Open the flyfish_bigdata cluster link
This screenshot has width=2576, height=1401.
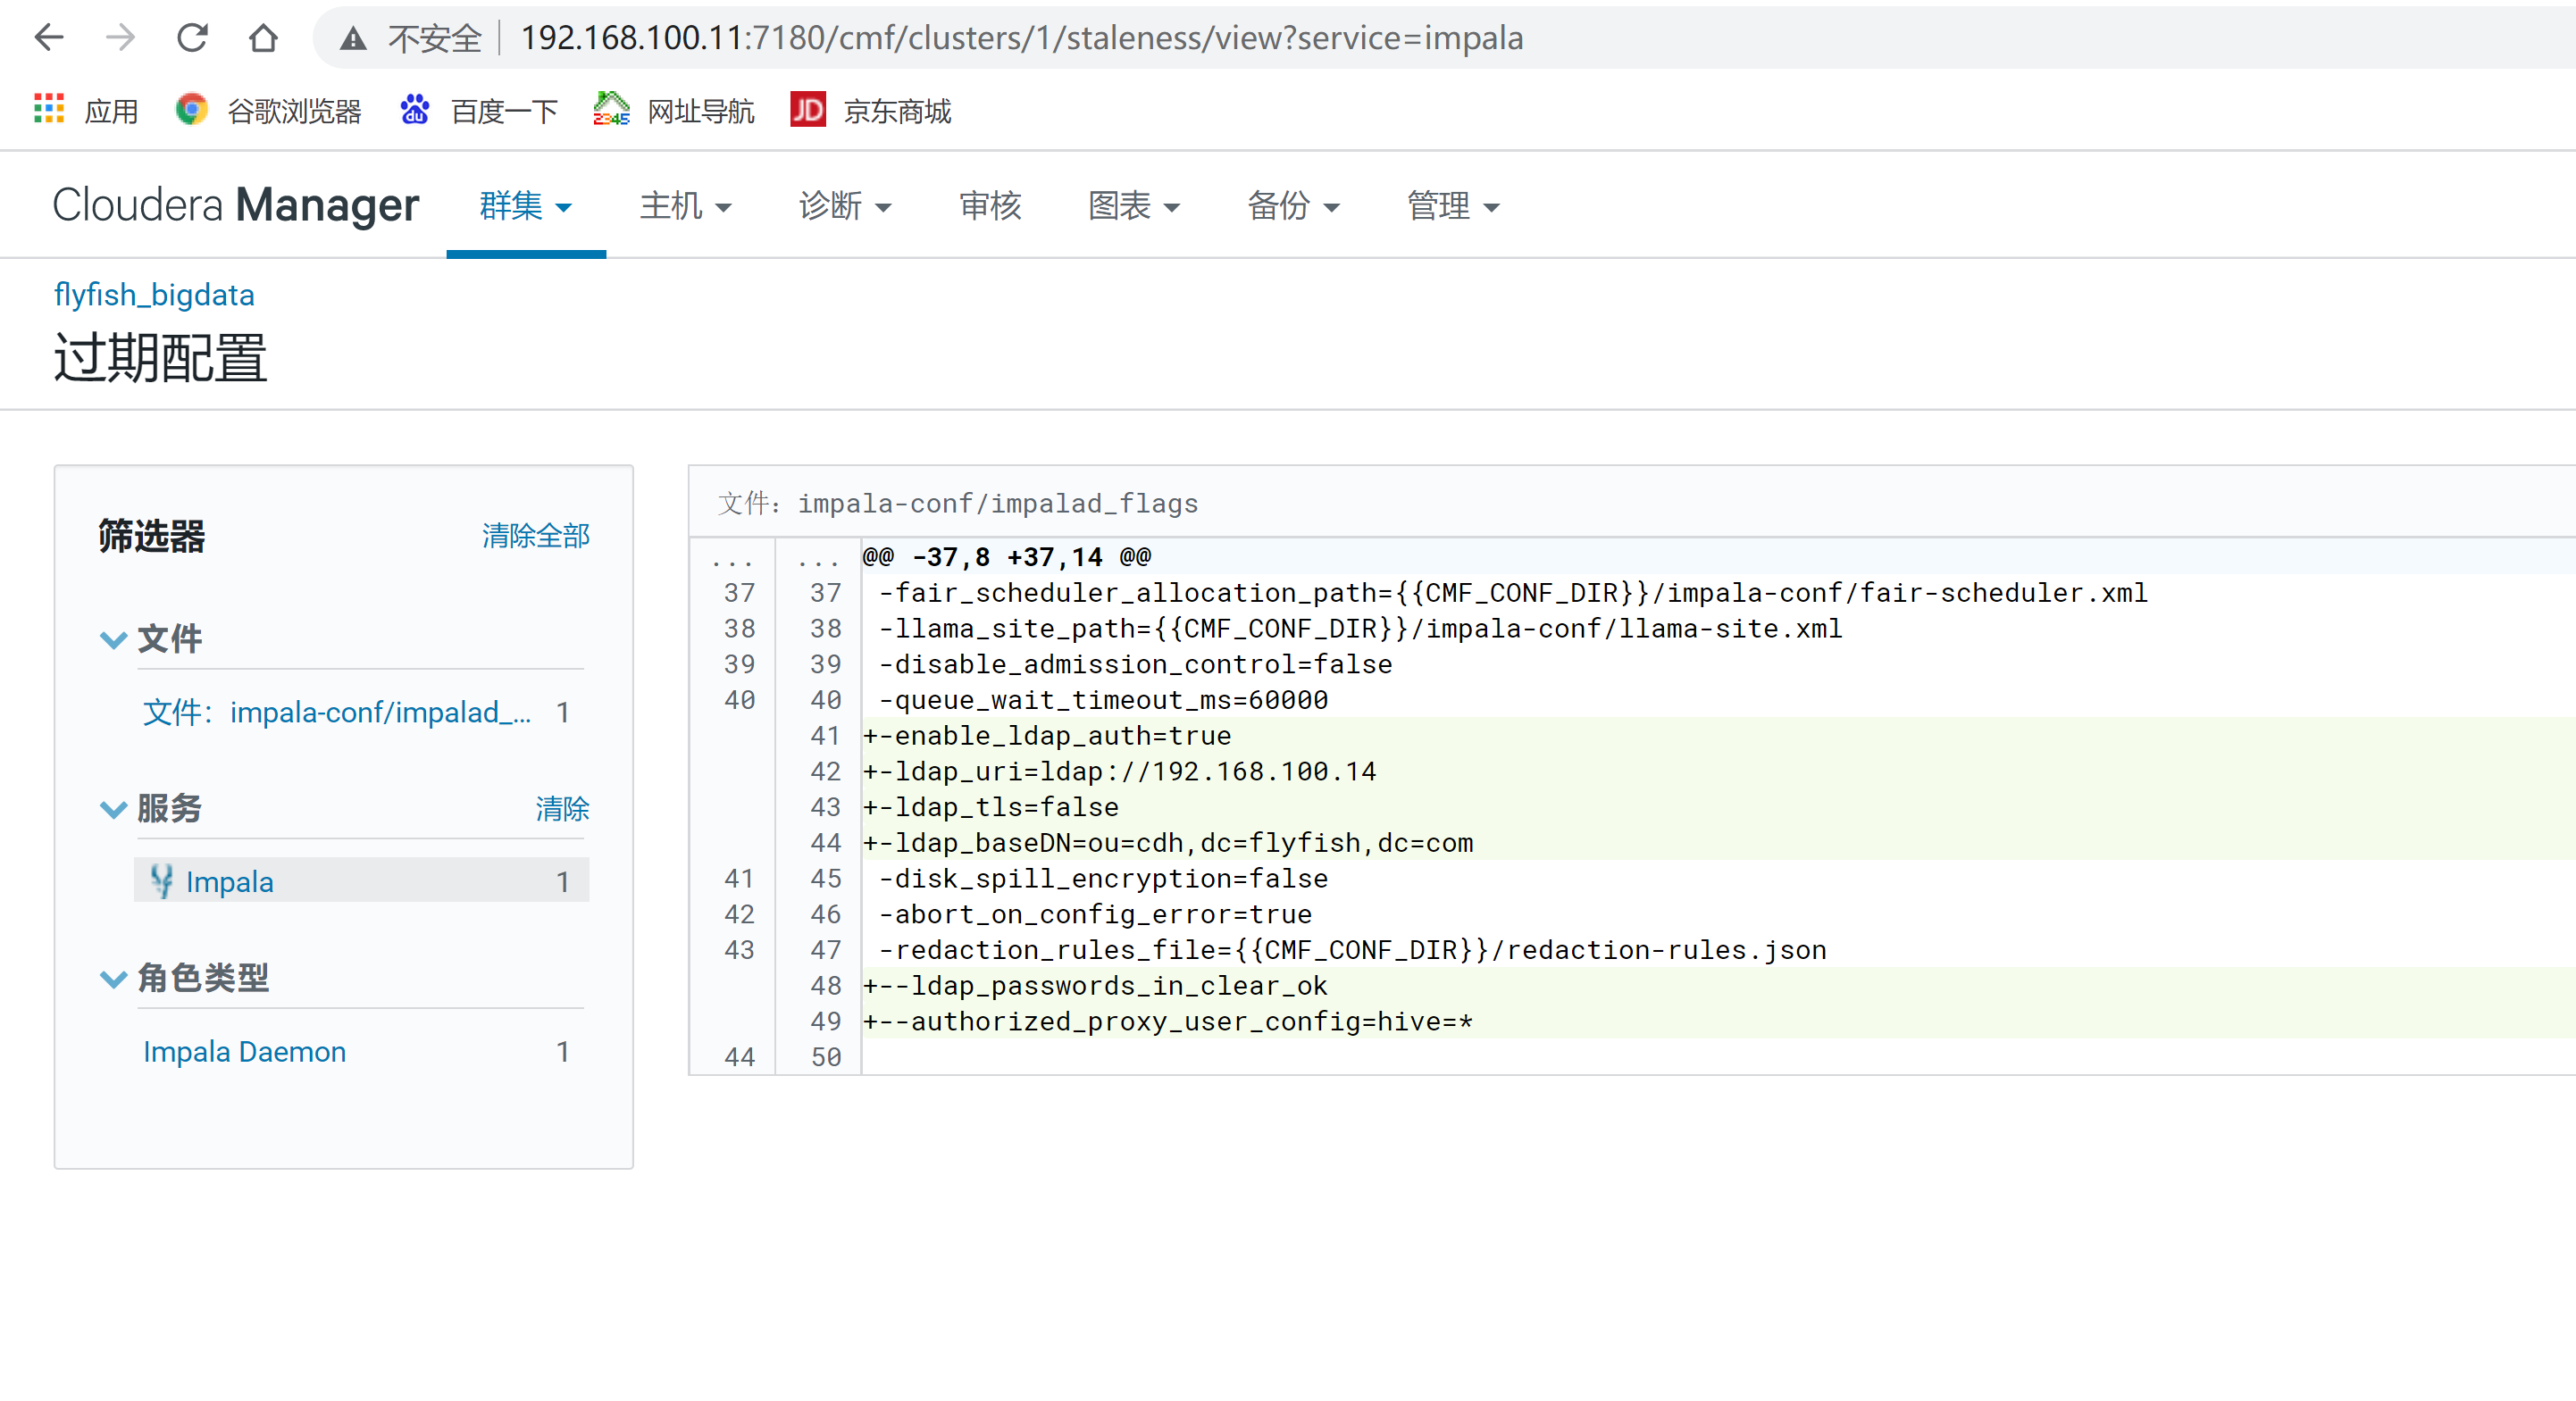(154, 294)
